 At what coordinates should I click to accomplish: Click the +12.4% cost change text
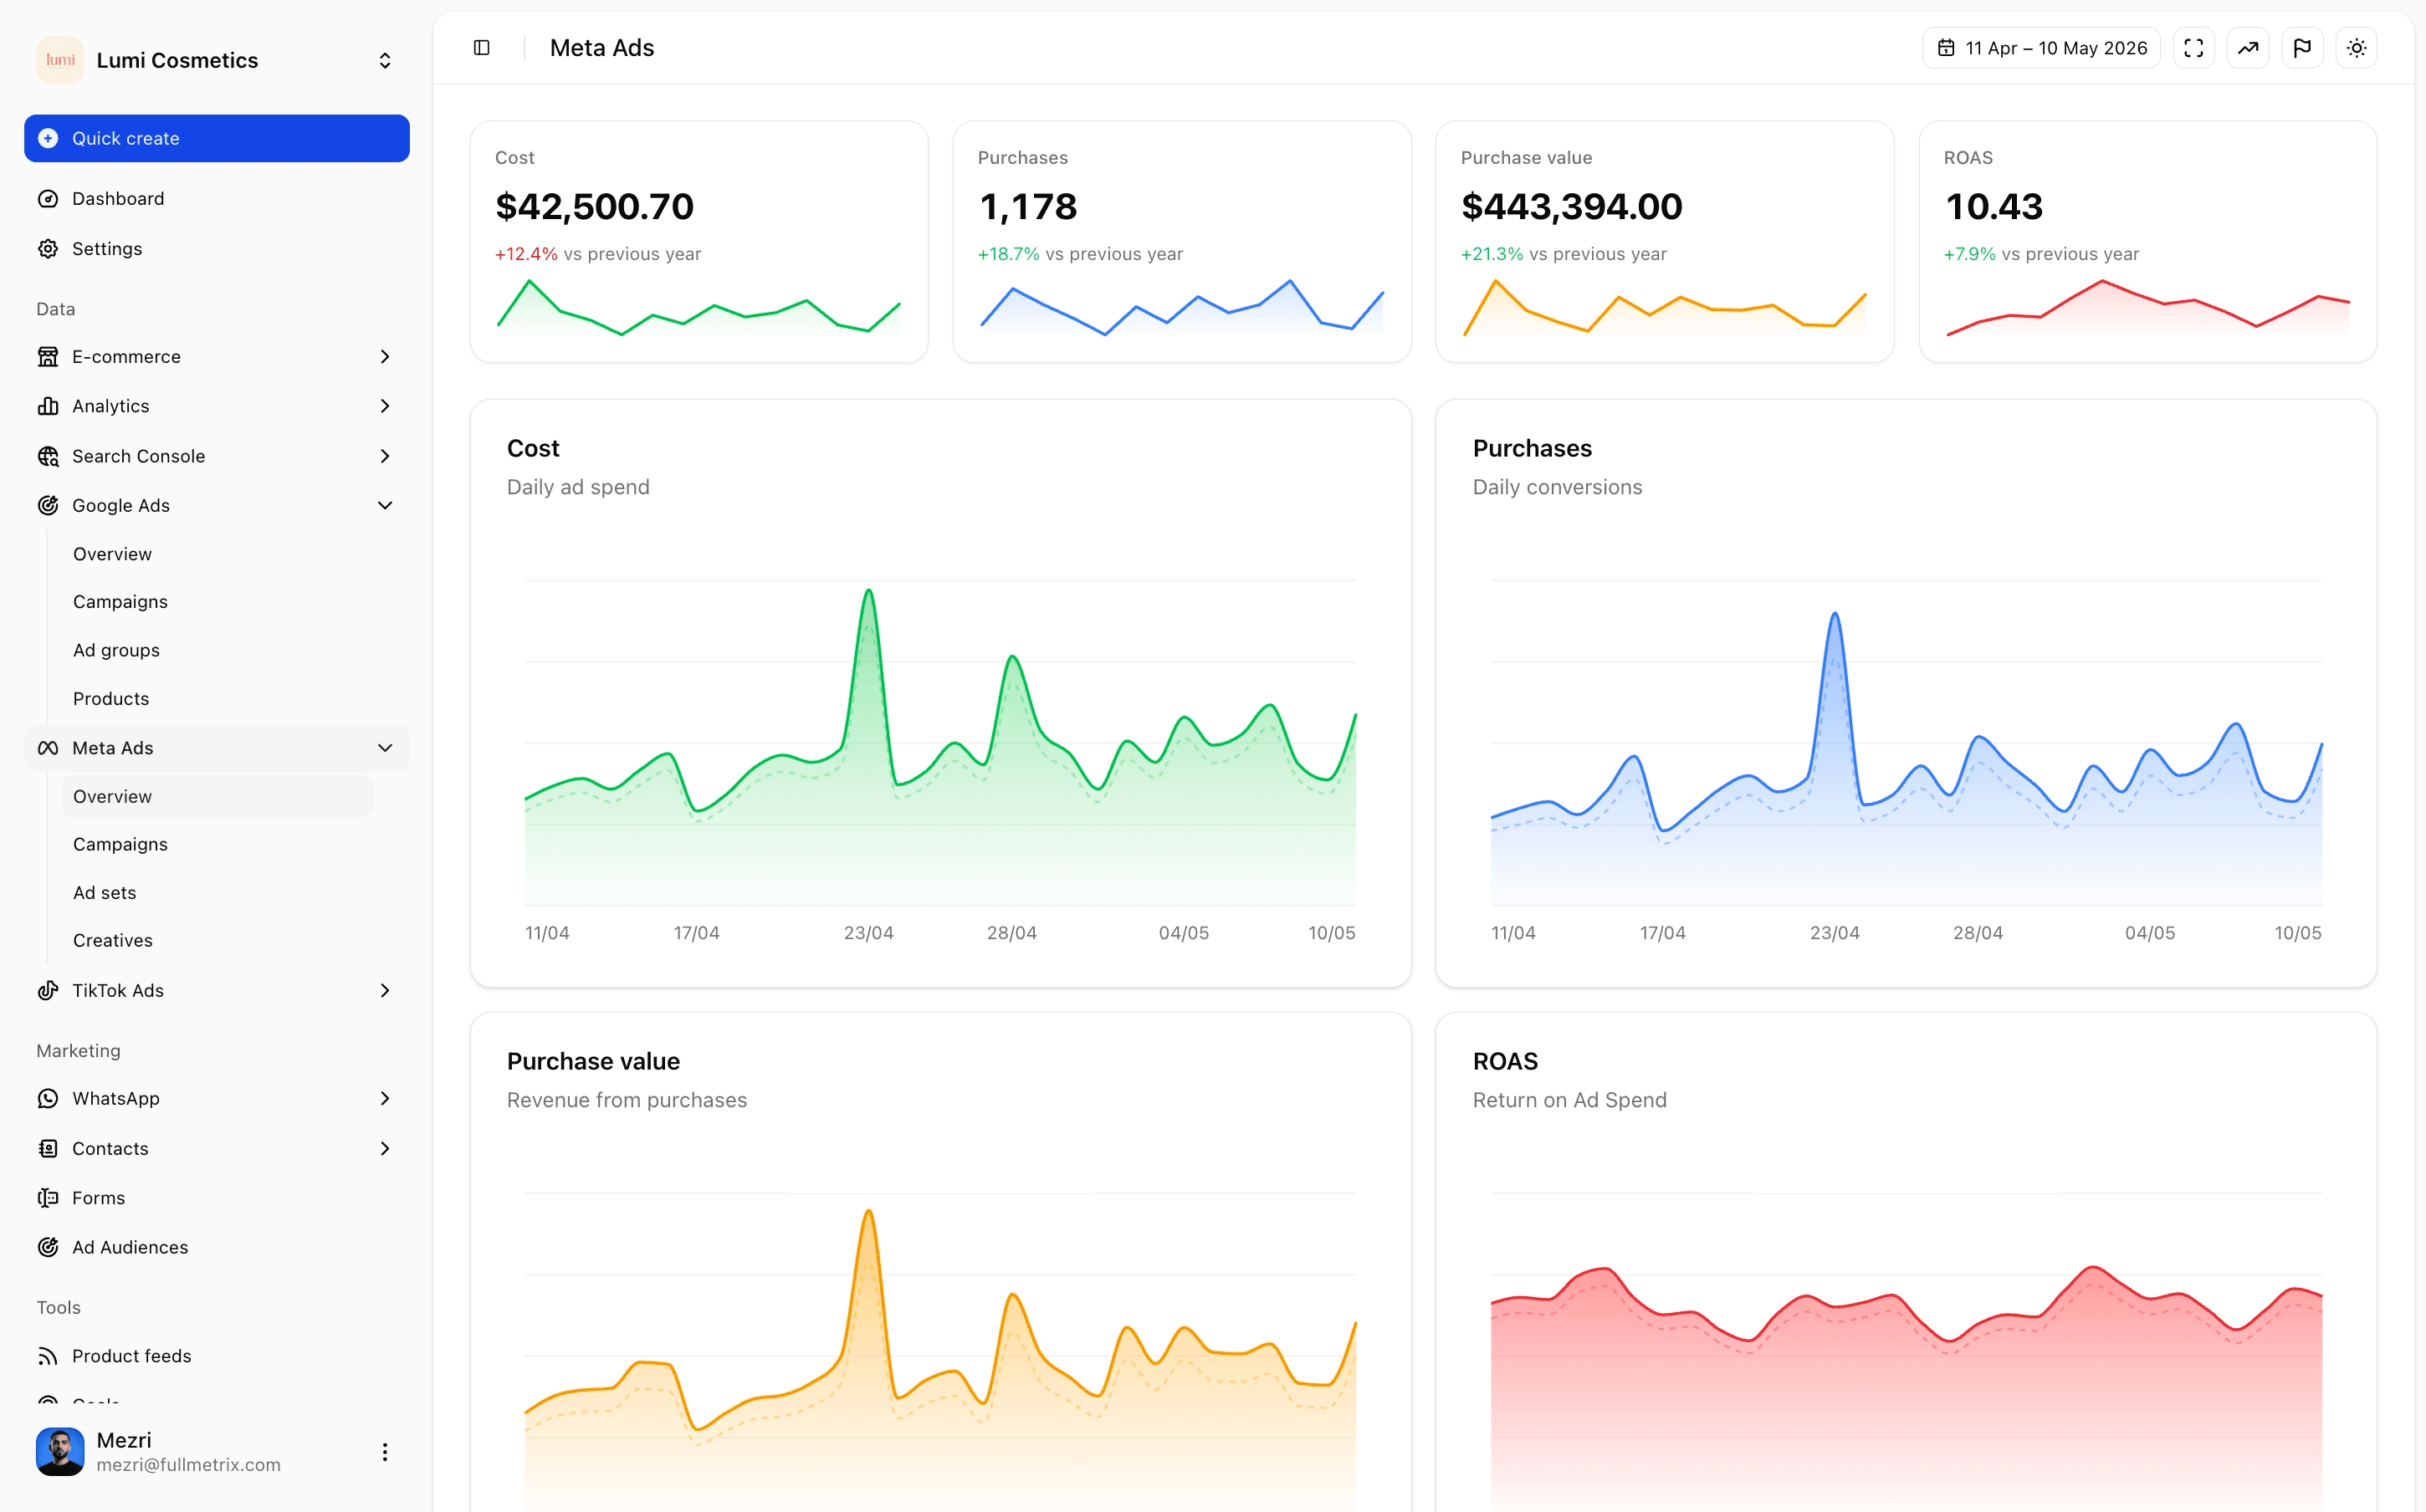526,254
